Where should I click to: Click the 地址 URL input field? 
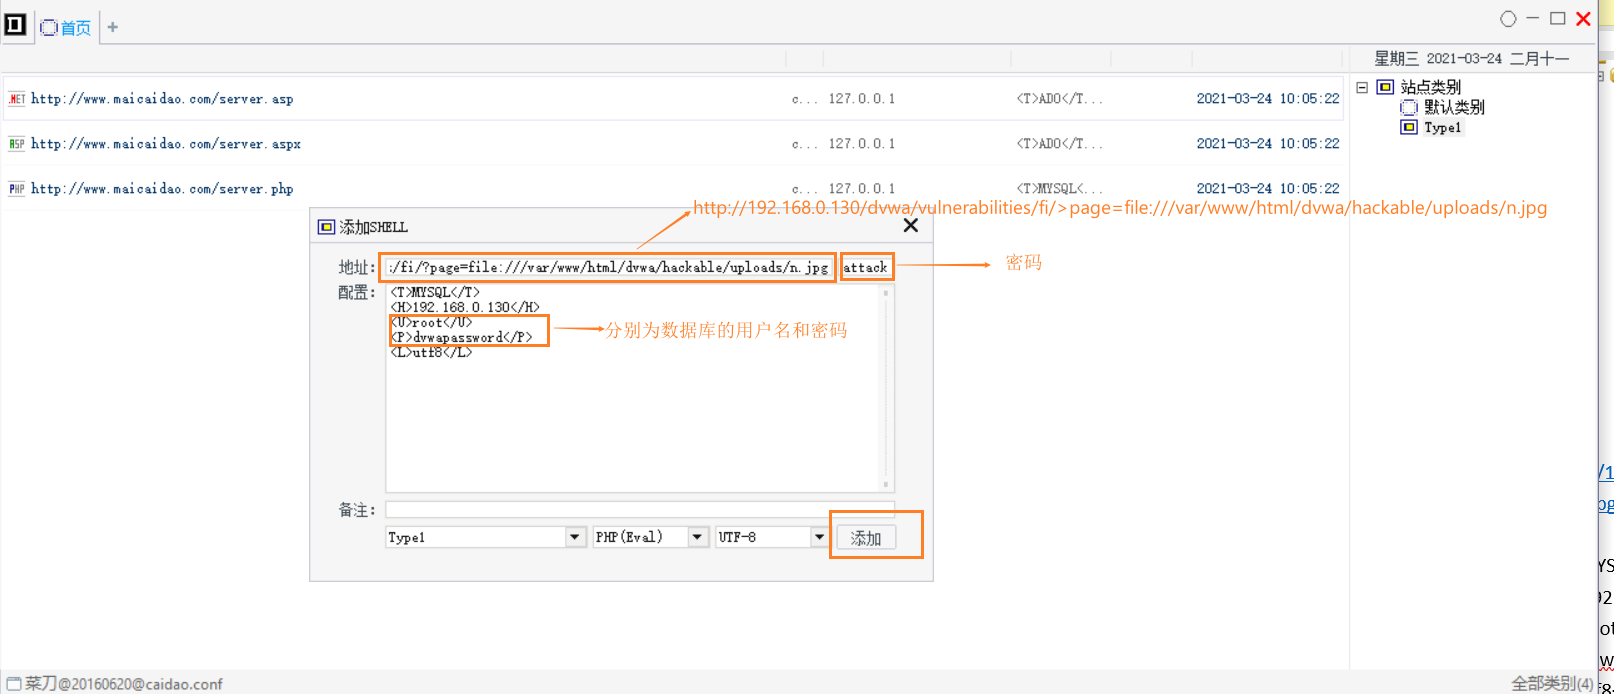pos(608,267)
